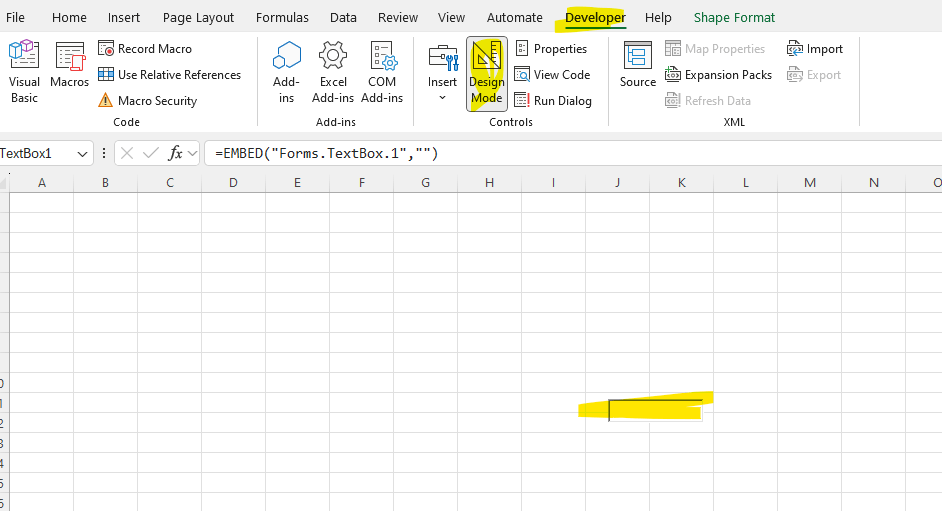942x511 pixels.
Task: Select column D header
Action: coord(233,183)
